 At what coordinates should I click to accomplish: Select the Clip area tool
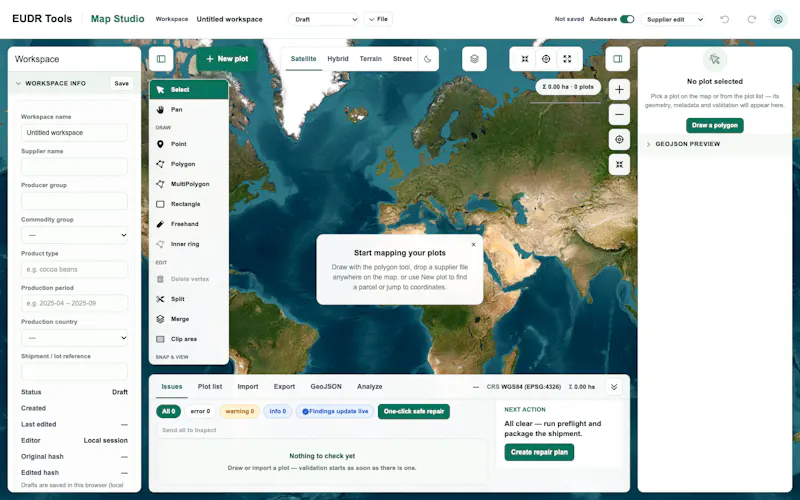click(188, 339)
